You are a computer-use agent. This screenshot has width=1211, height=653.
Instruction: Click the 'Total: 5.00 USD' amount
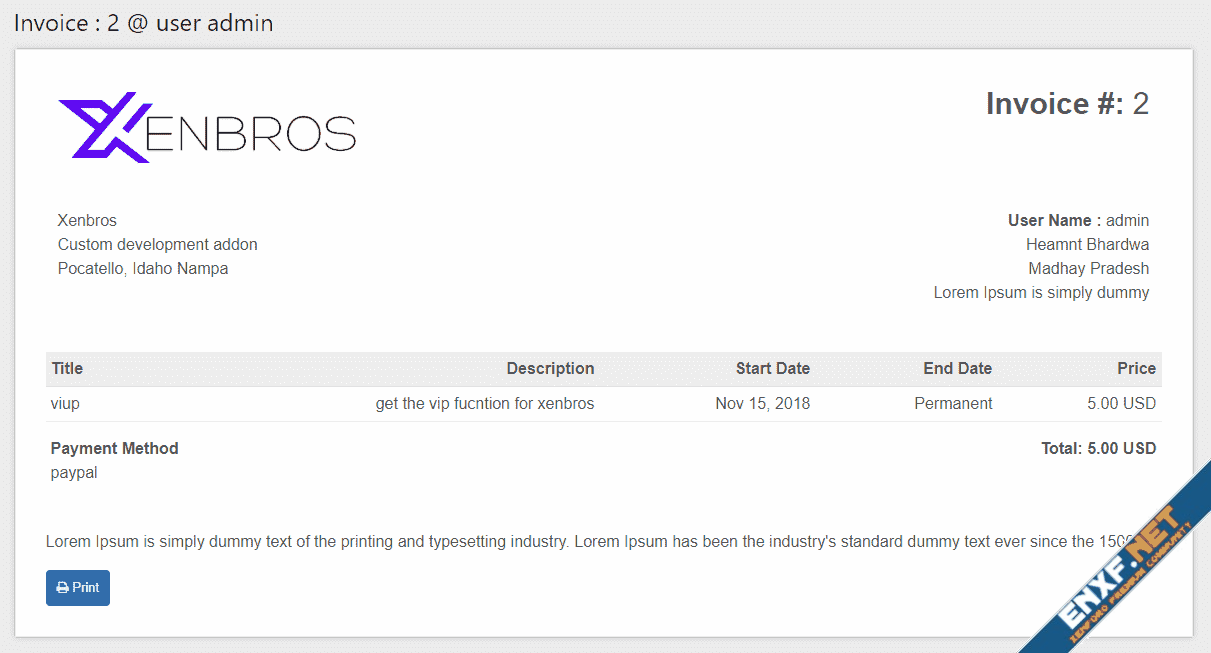1098,449
